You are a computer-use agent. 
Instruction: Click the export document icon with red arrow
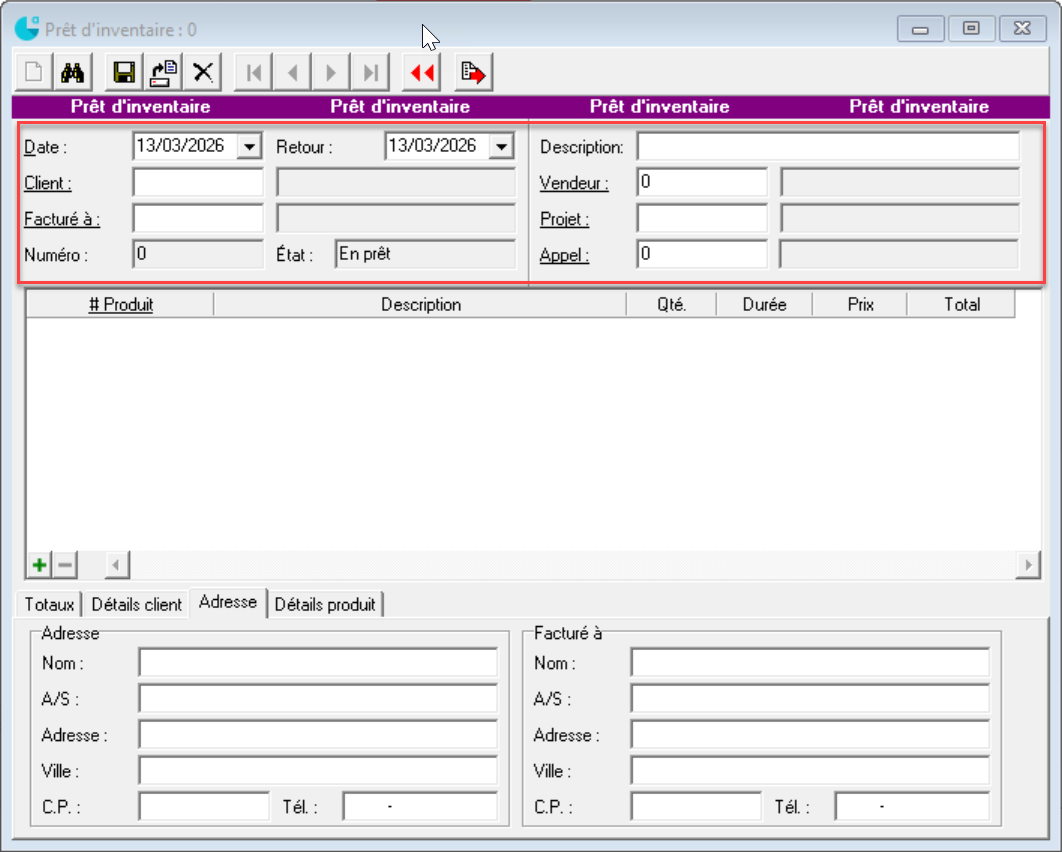click(473, 72)
